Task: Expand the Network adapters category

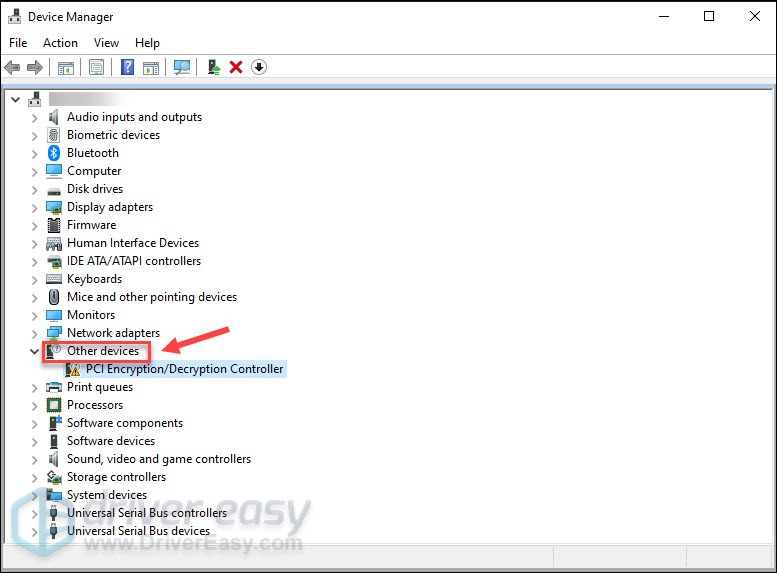Action: pos(35,333)
